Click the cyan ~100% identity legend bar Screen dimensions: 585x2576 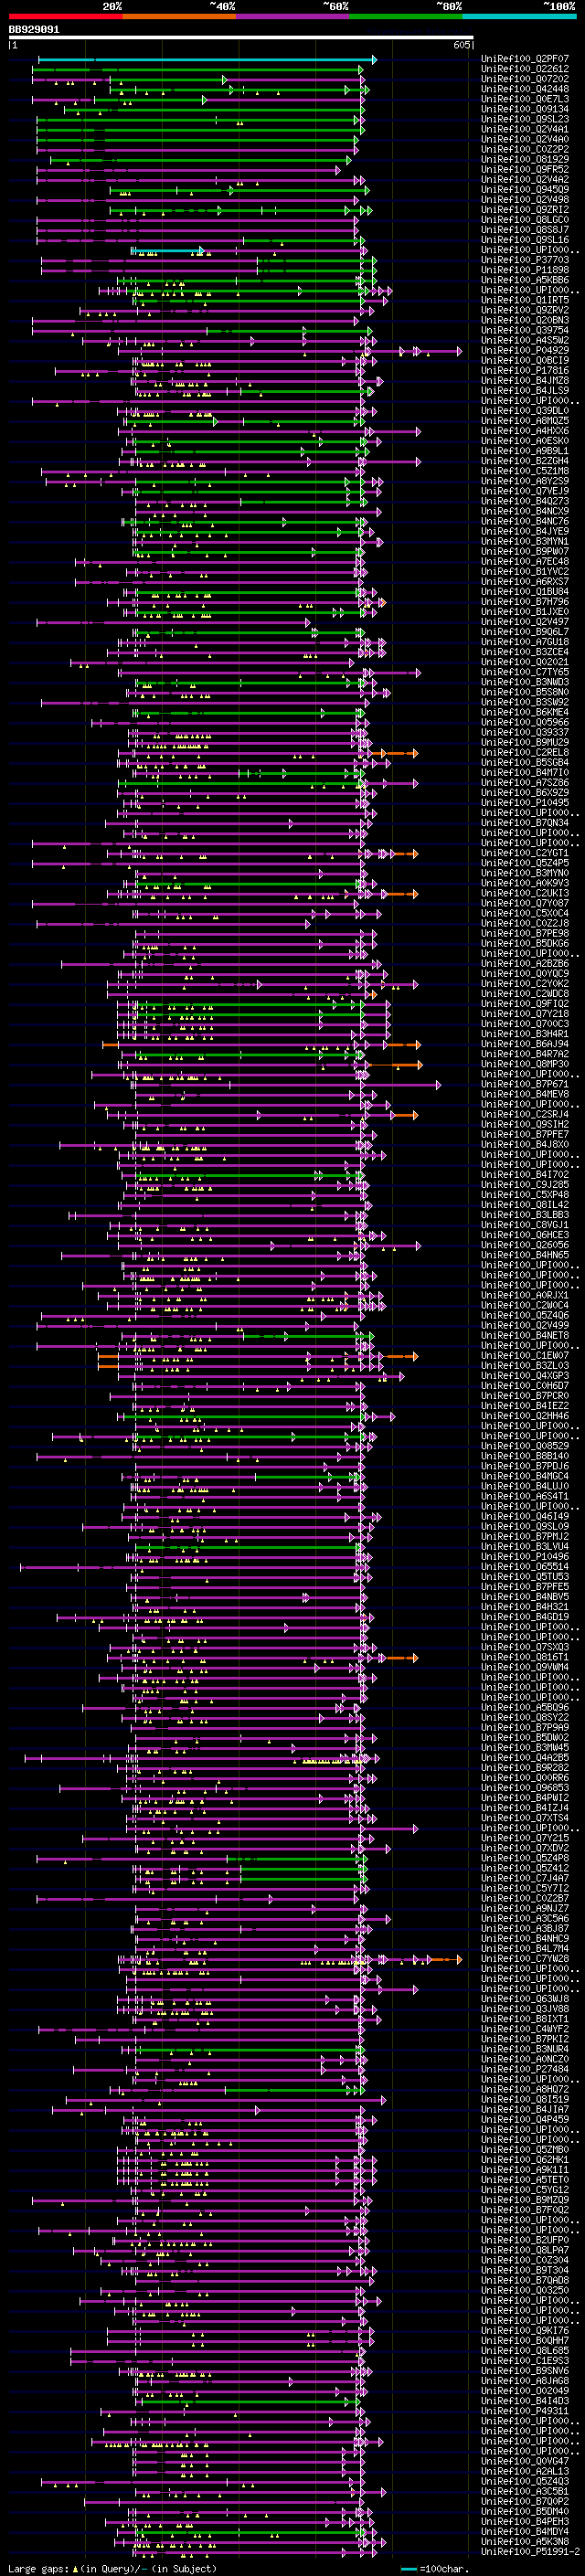(518, 16)
